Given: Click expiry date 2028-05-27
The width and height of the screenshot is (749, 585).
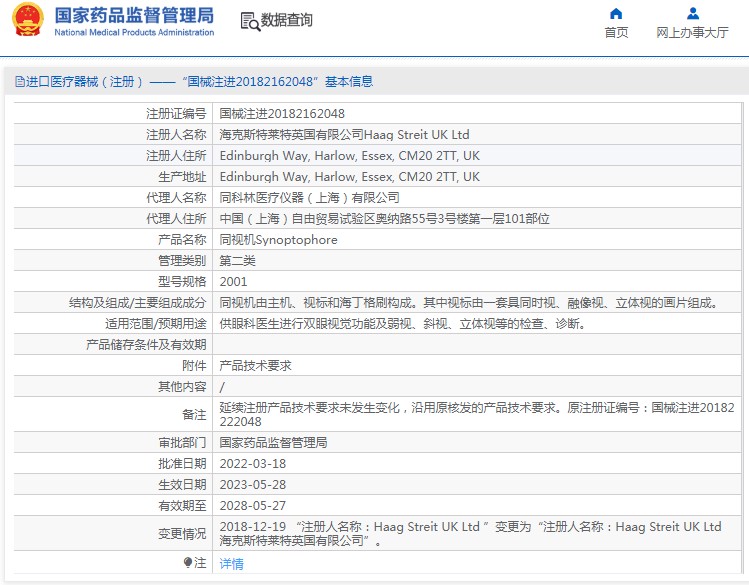Looking at the screenshot, I should pyautogui.click(x=253, y=506).
